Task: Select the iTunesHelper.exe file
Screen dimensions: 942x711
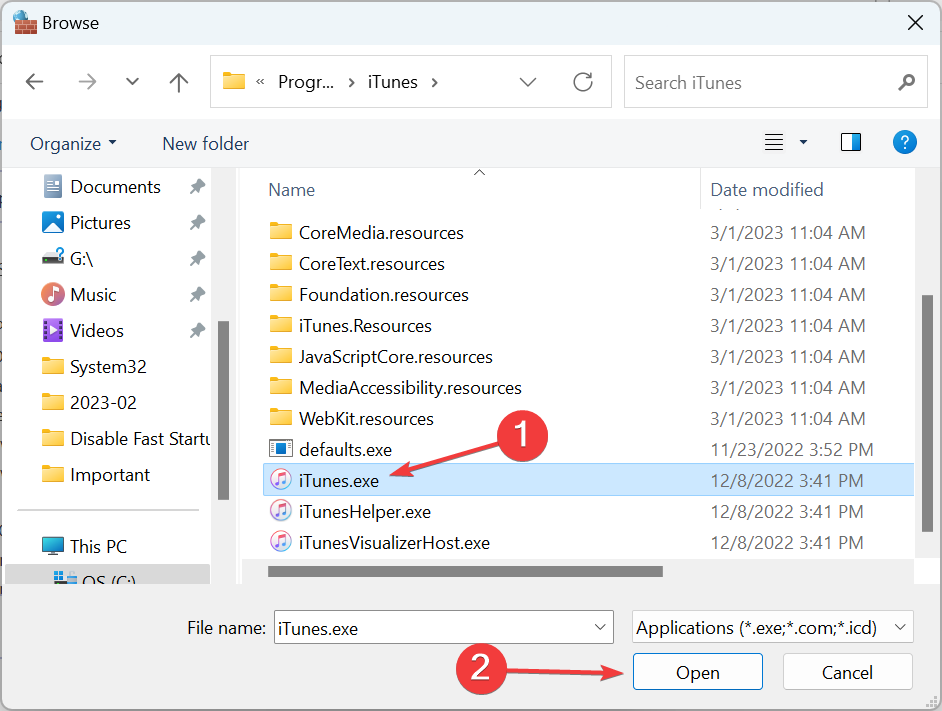Action: coord(365,512)
